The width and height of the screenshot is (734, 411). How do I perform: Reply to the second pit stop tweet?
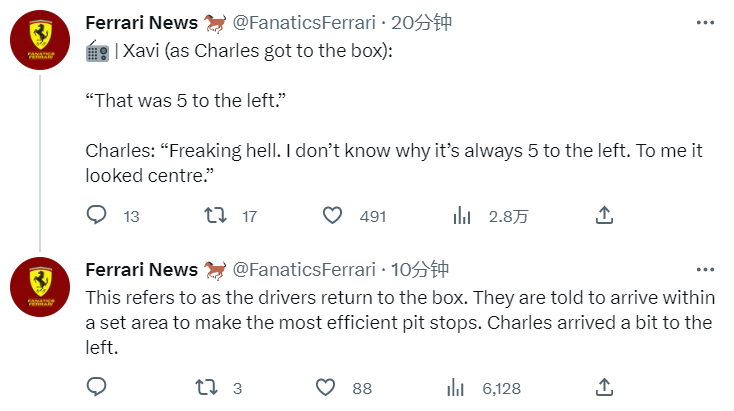pyautogui.click(x=97, y=387)
